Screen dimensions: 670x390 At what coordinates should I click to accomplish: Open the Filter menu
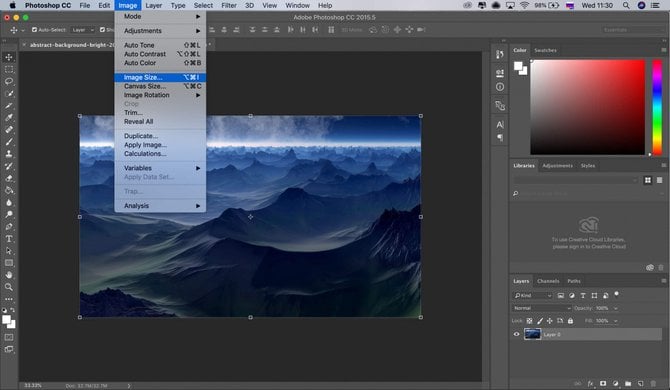click(229, 6)
